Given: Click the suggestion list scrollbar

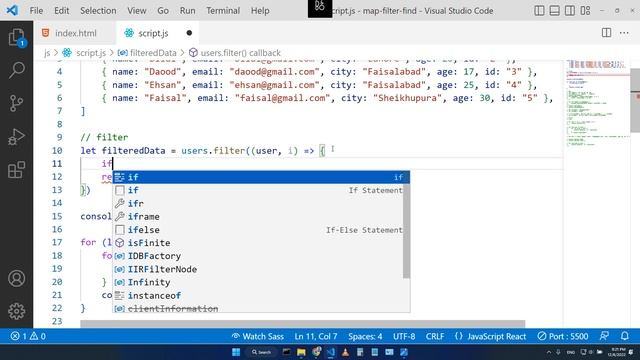Looking at the screenshot, I should (407, 231).
